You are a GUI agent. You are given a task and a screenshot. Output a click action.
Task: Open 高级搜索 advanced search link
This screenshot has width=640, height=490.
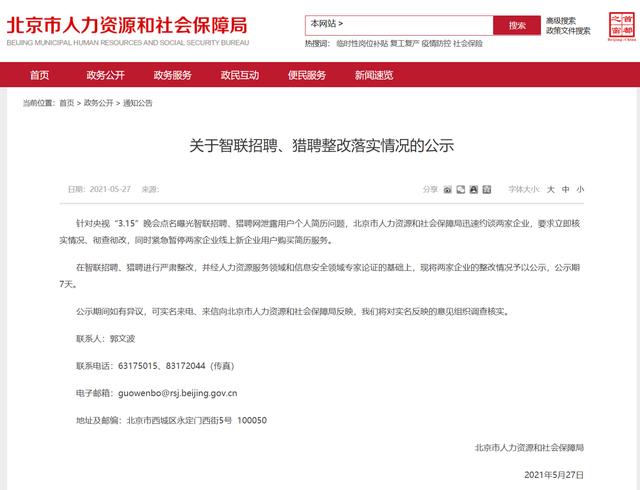pos(561,20)
